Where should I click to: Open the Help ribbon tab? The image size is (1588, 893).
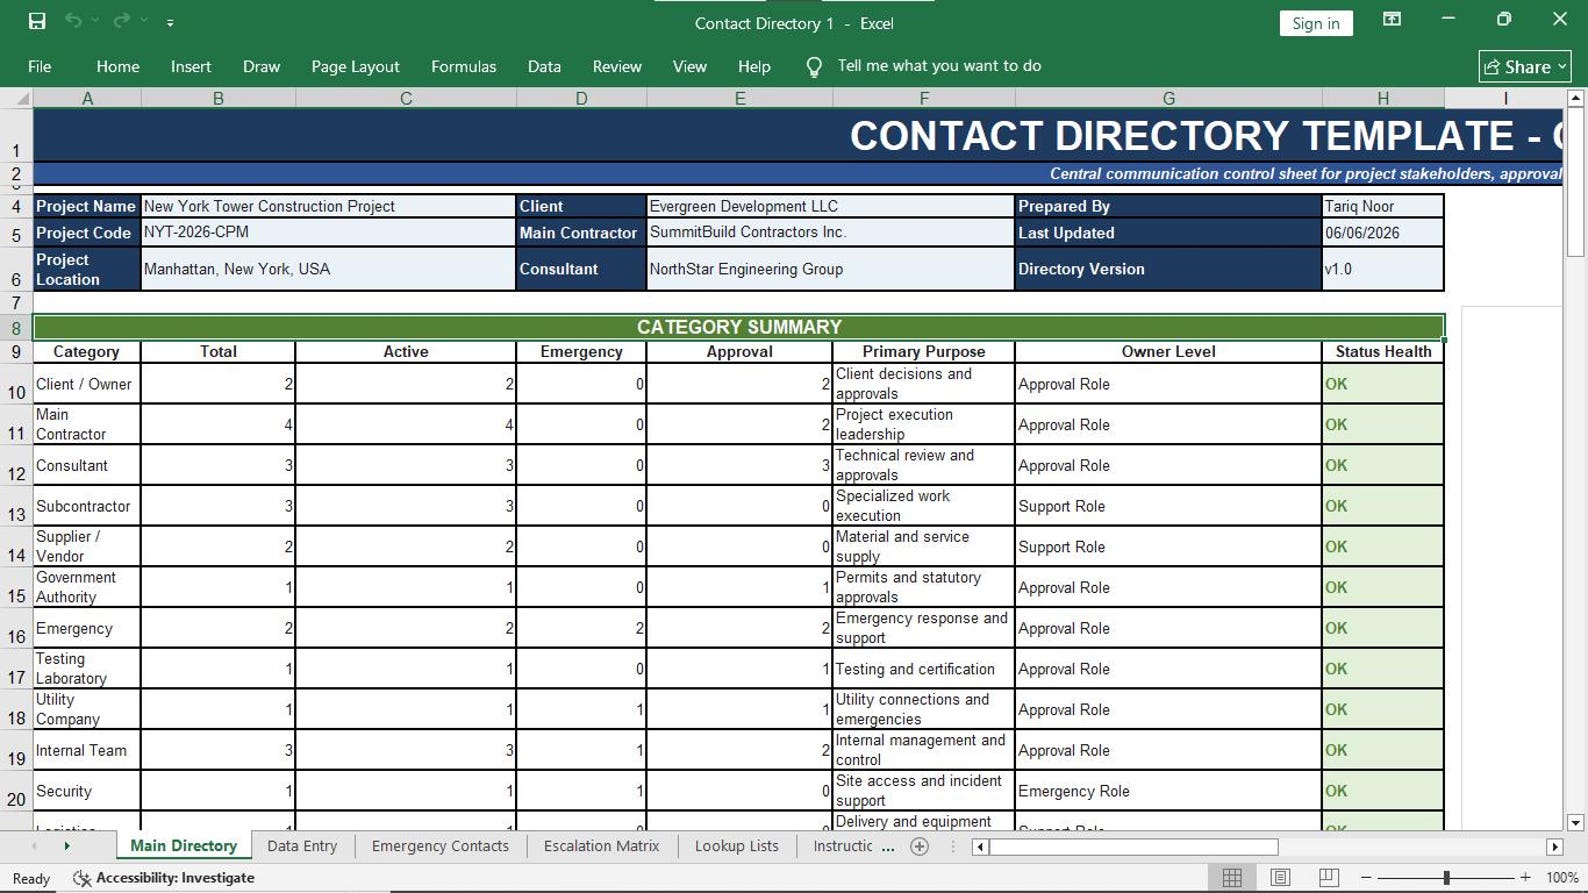click(754, 66)
